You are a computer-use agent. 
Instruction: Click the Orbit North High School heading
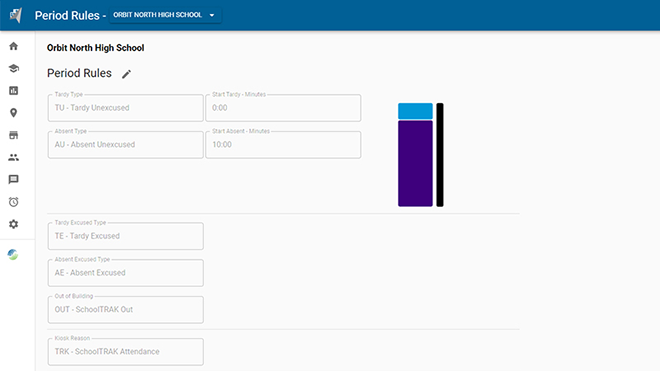coord(96,48)
